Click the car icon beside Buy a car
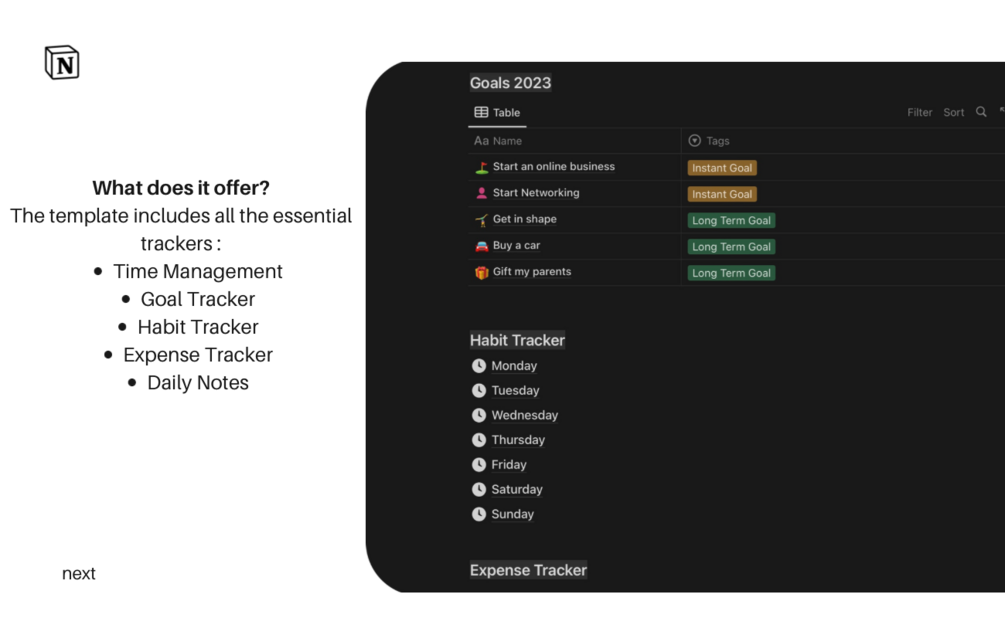 (x=481, y=246)
